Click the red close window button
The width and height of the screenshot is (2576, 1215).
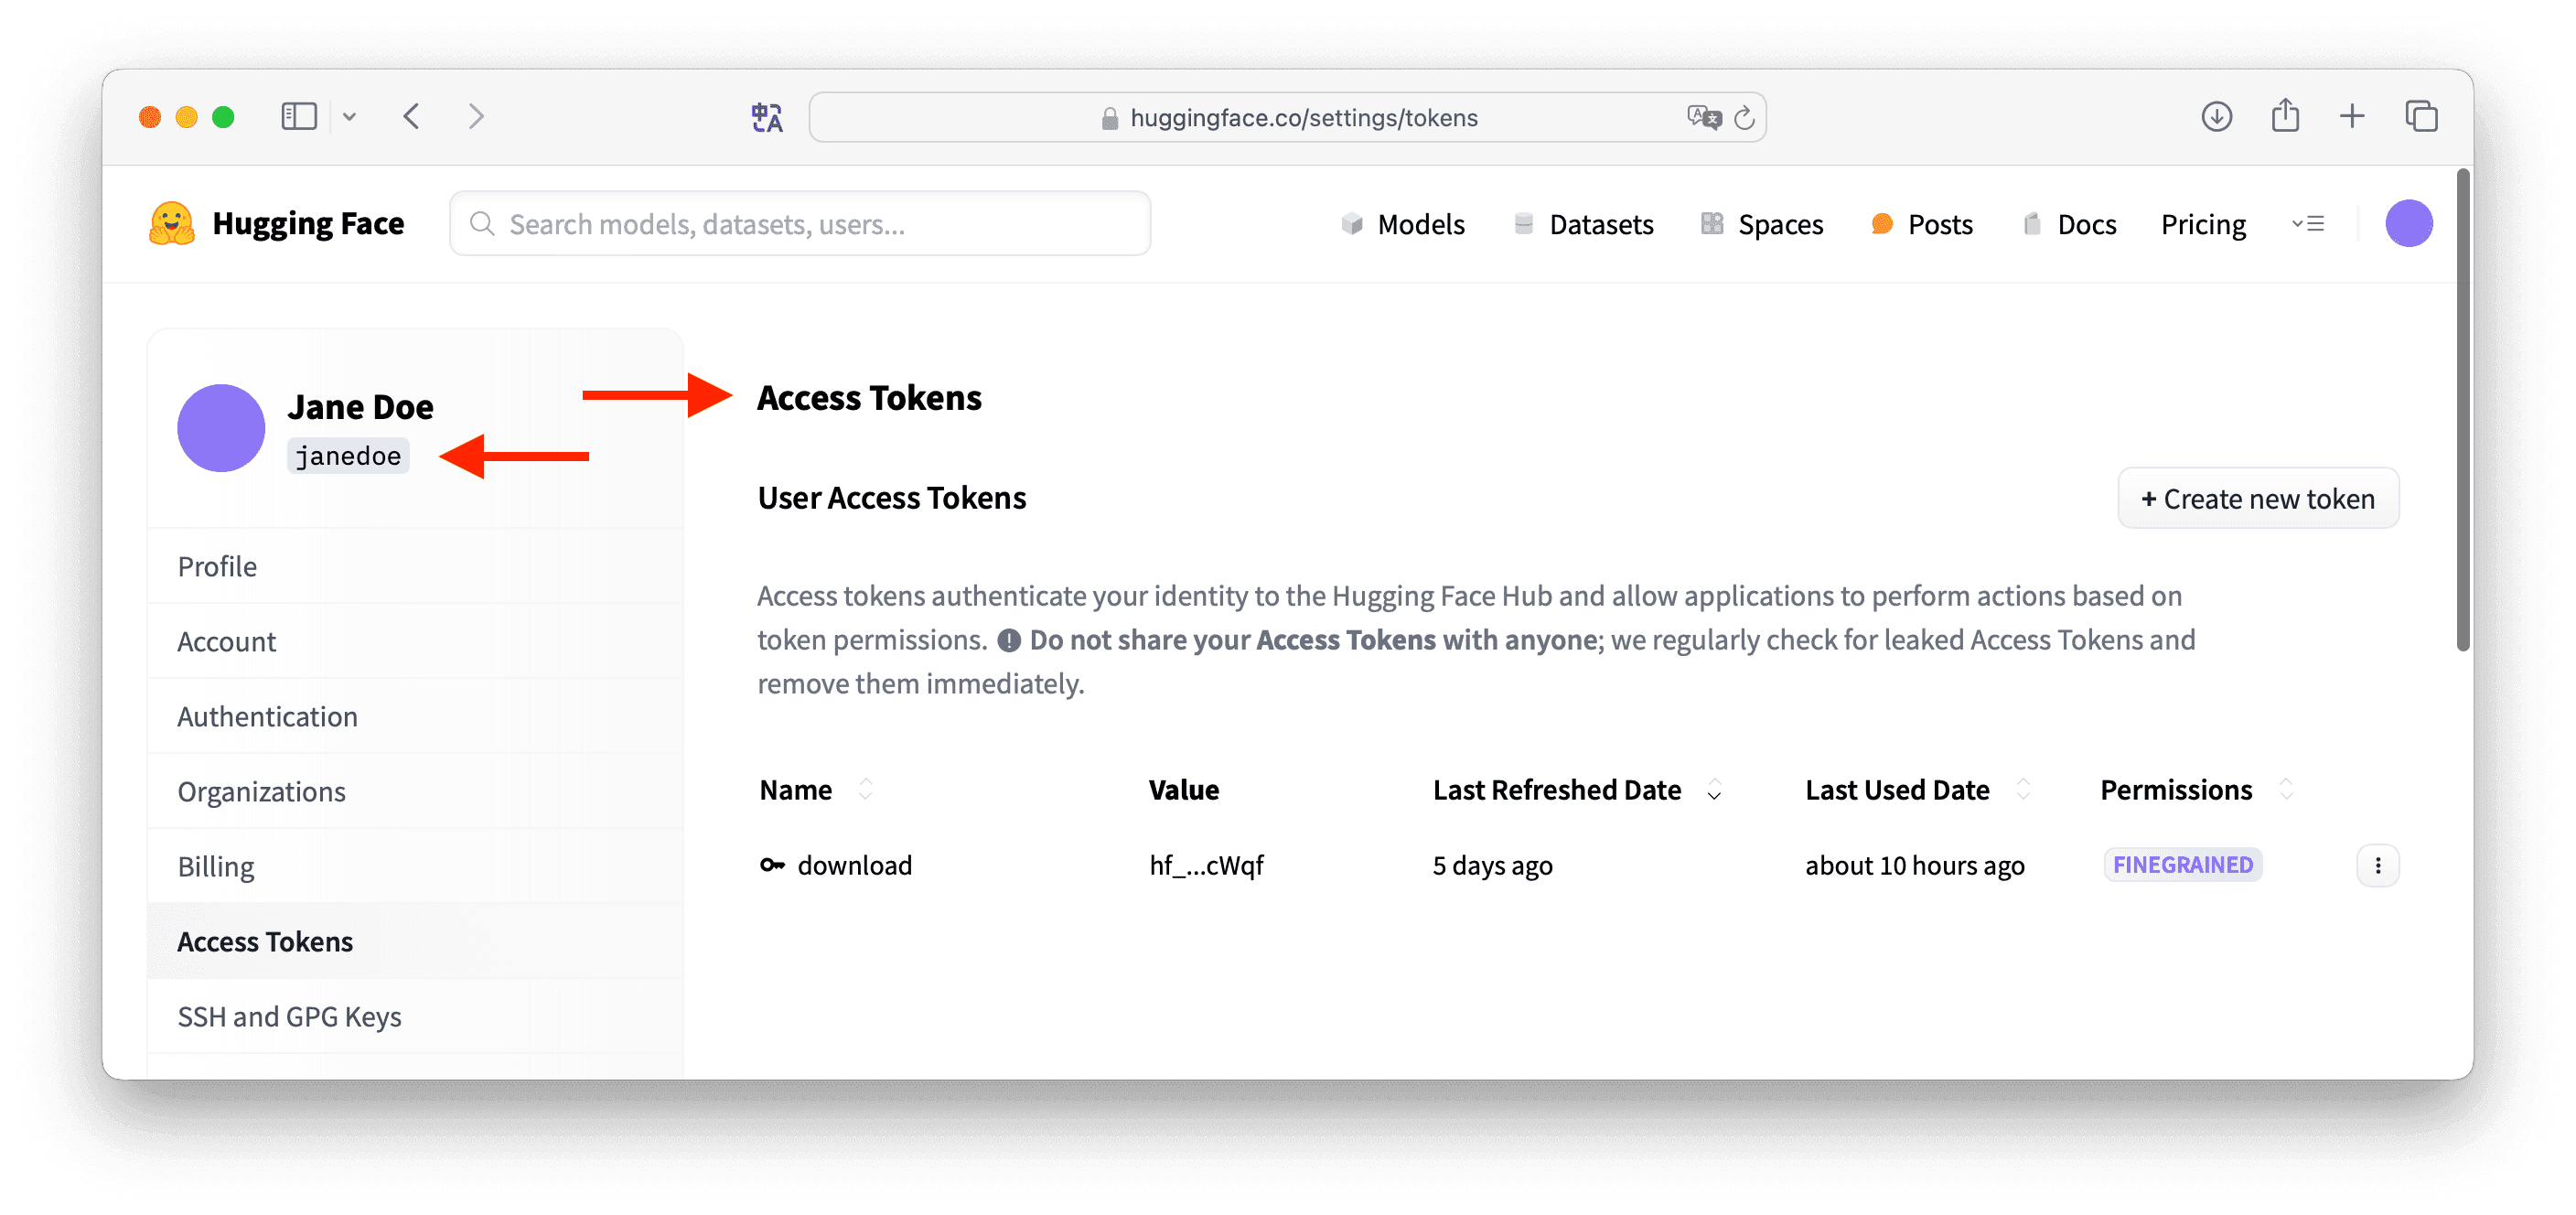click(150, 117)
